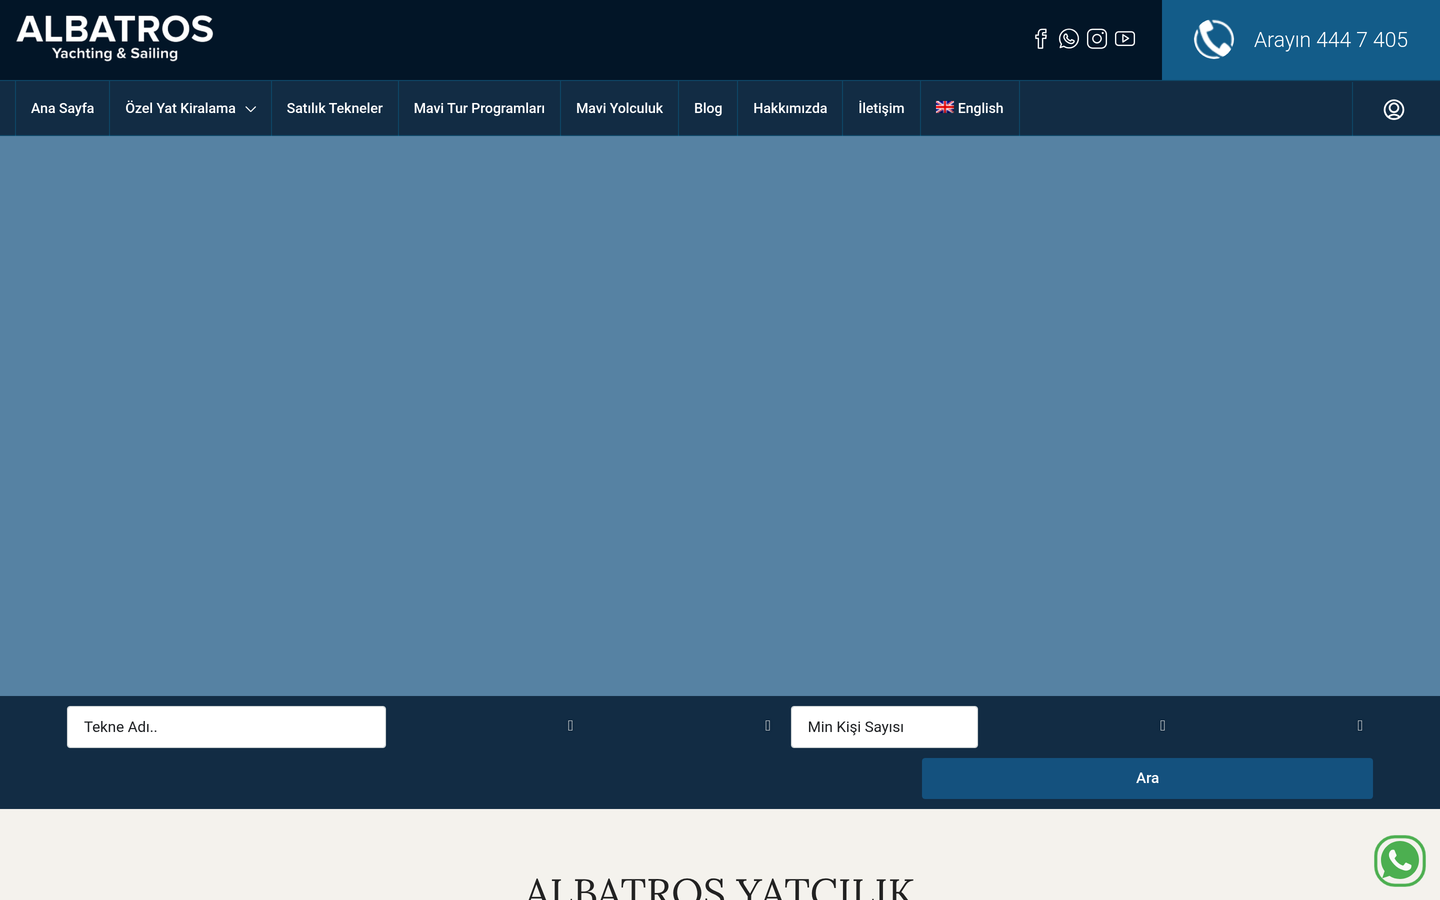1440x900 pixels.
Task: Open Hakkımızda in the navigation bar
Action: pyautogui.click(x=790, y=108)
